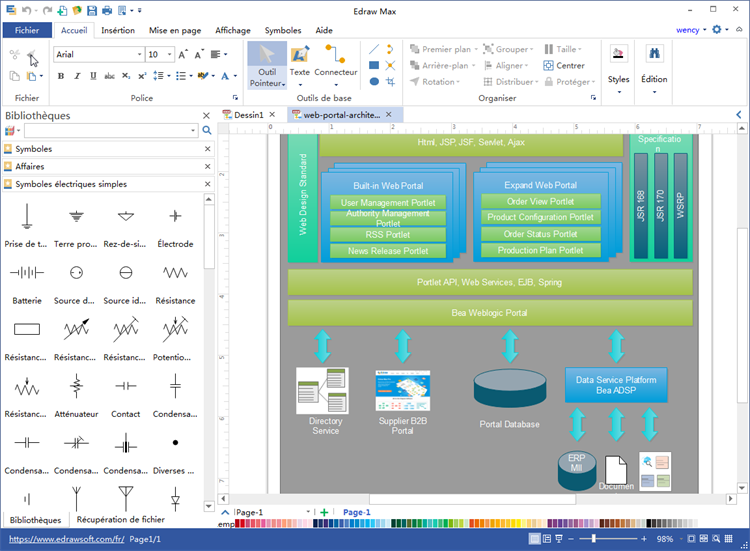Choose the Connecteur tool
Screen dimensions: 750x551
point(336,62)
